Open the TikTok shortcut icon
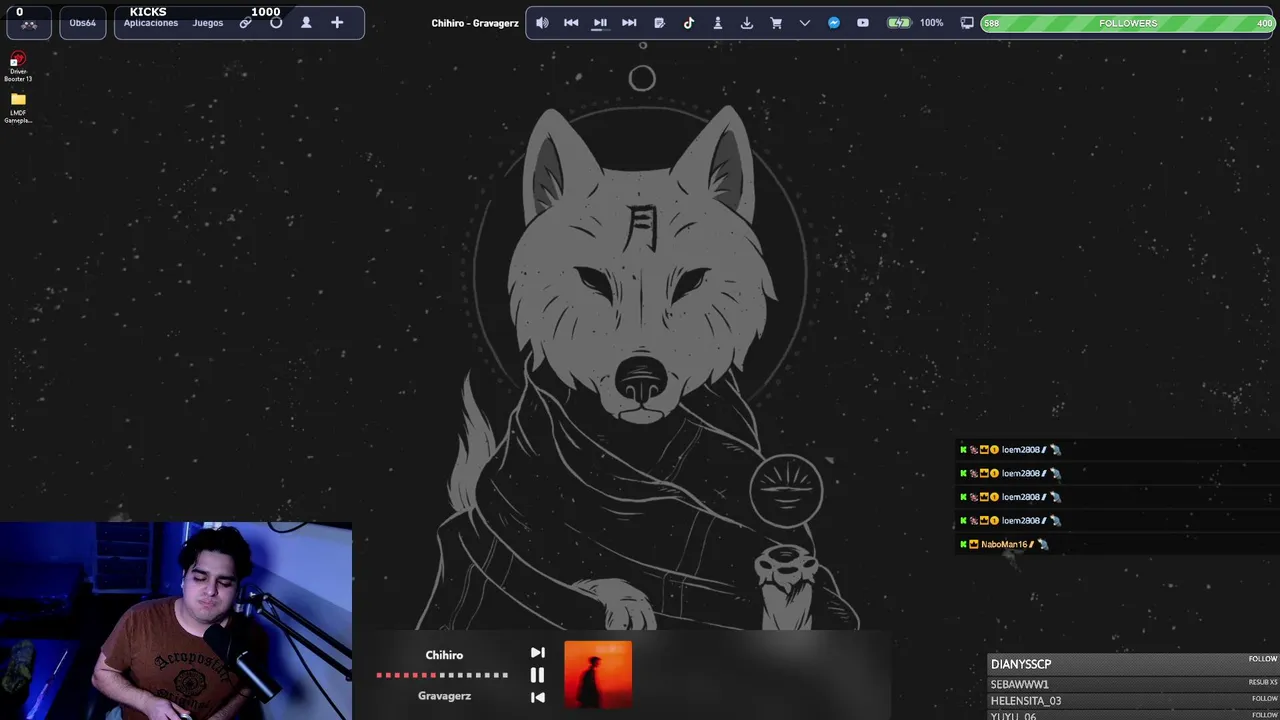 pyautogui.click(x=688, y=23)
